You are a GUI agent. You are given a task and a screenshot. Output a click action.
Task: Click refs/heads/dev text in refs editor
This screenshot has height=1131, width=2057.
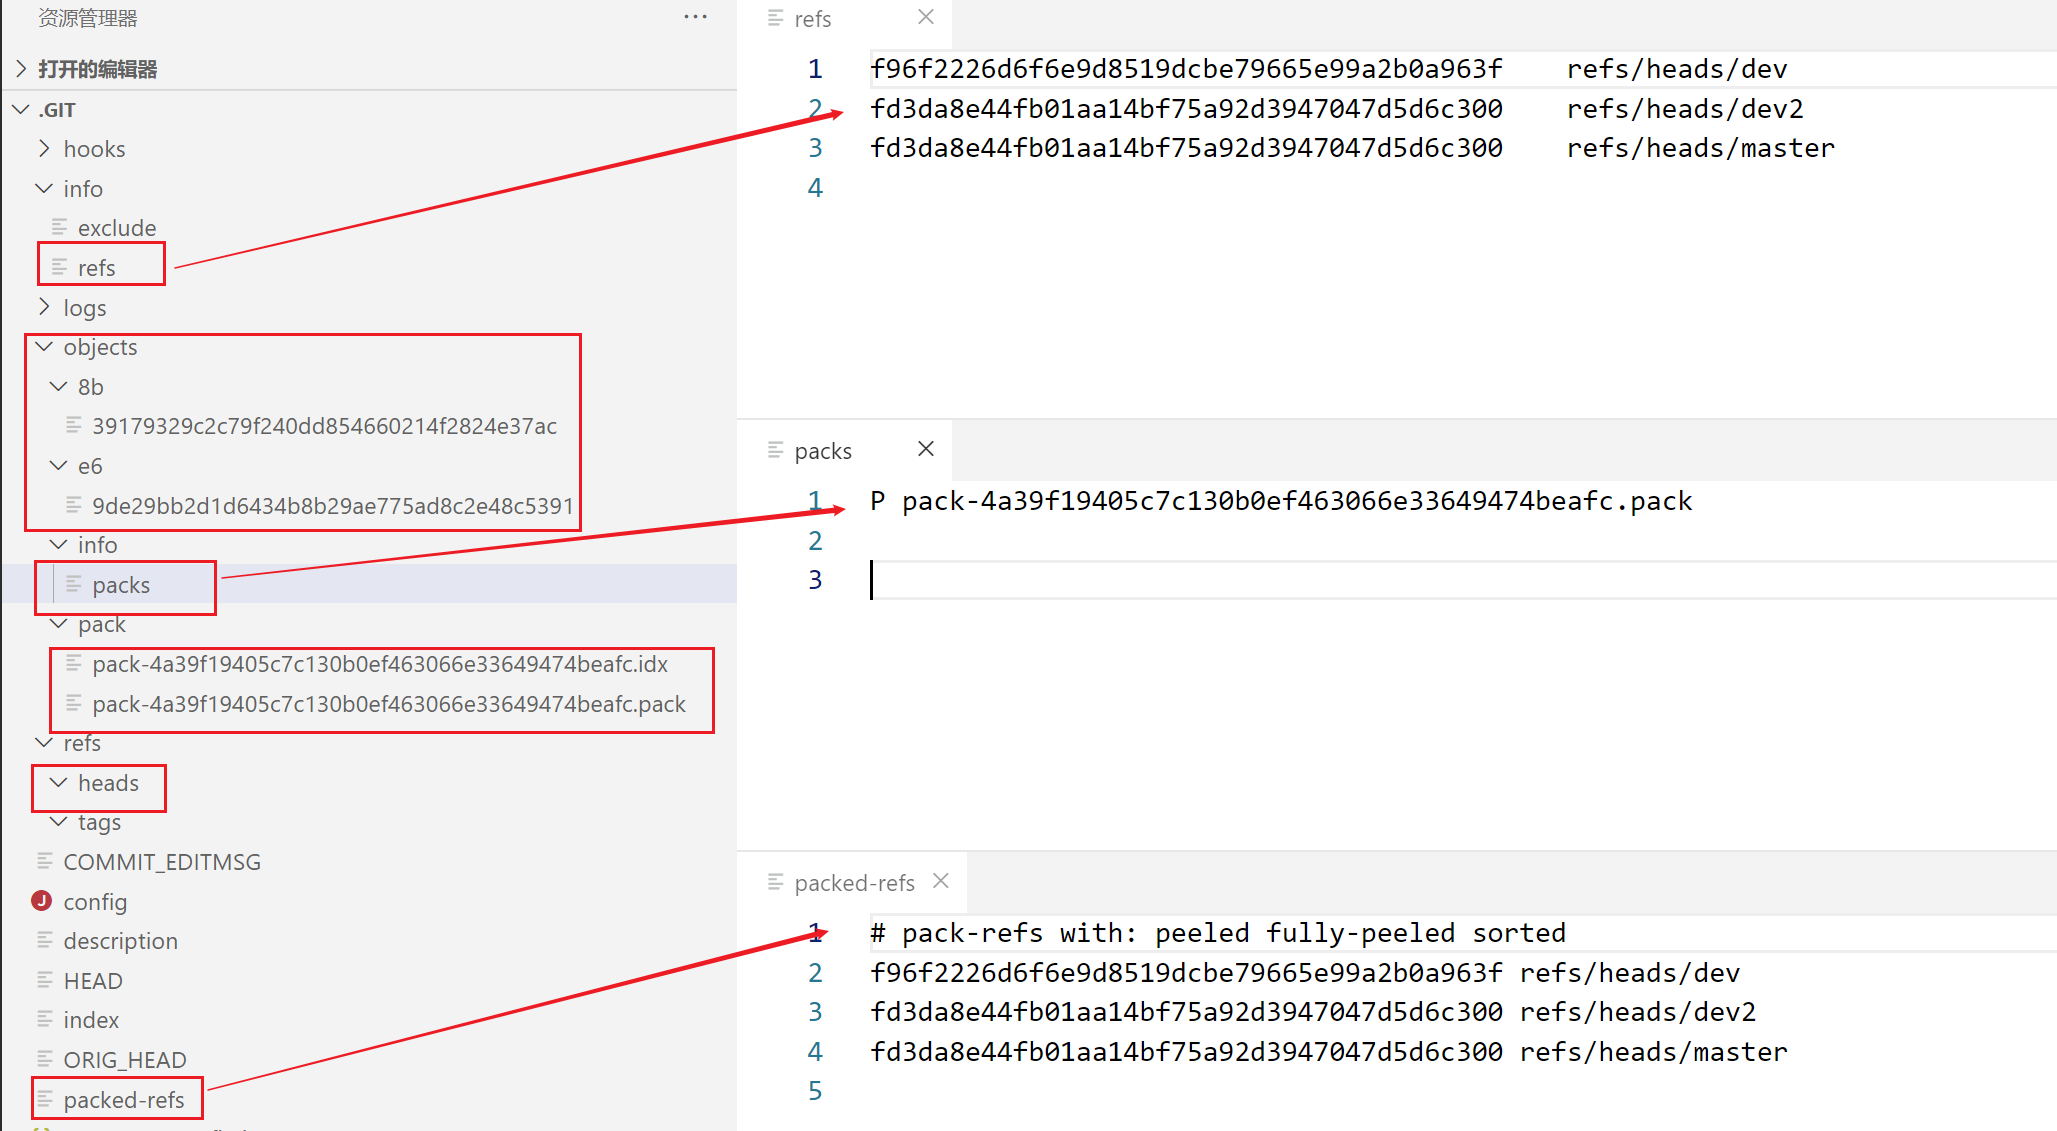coord(1677,69)
